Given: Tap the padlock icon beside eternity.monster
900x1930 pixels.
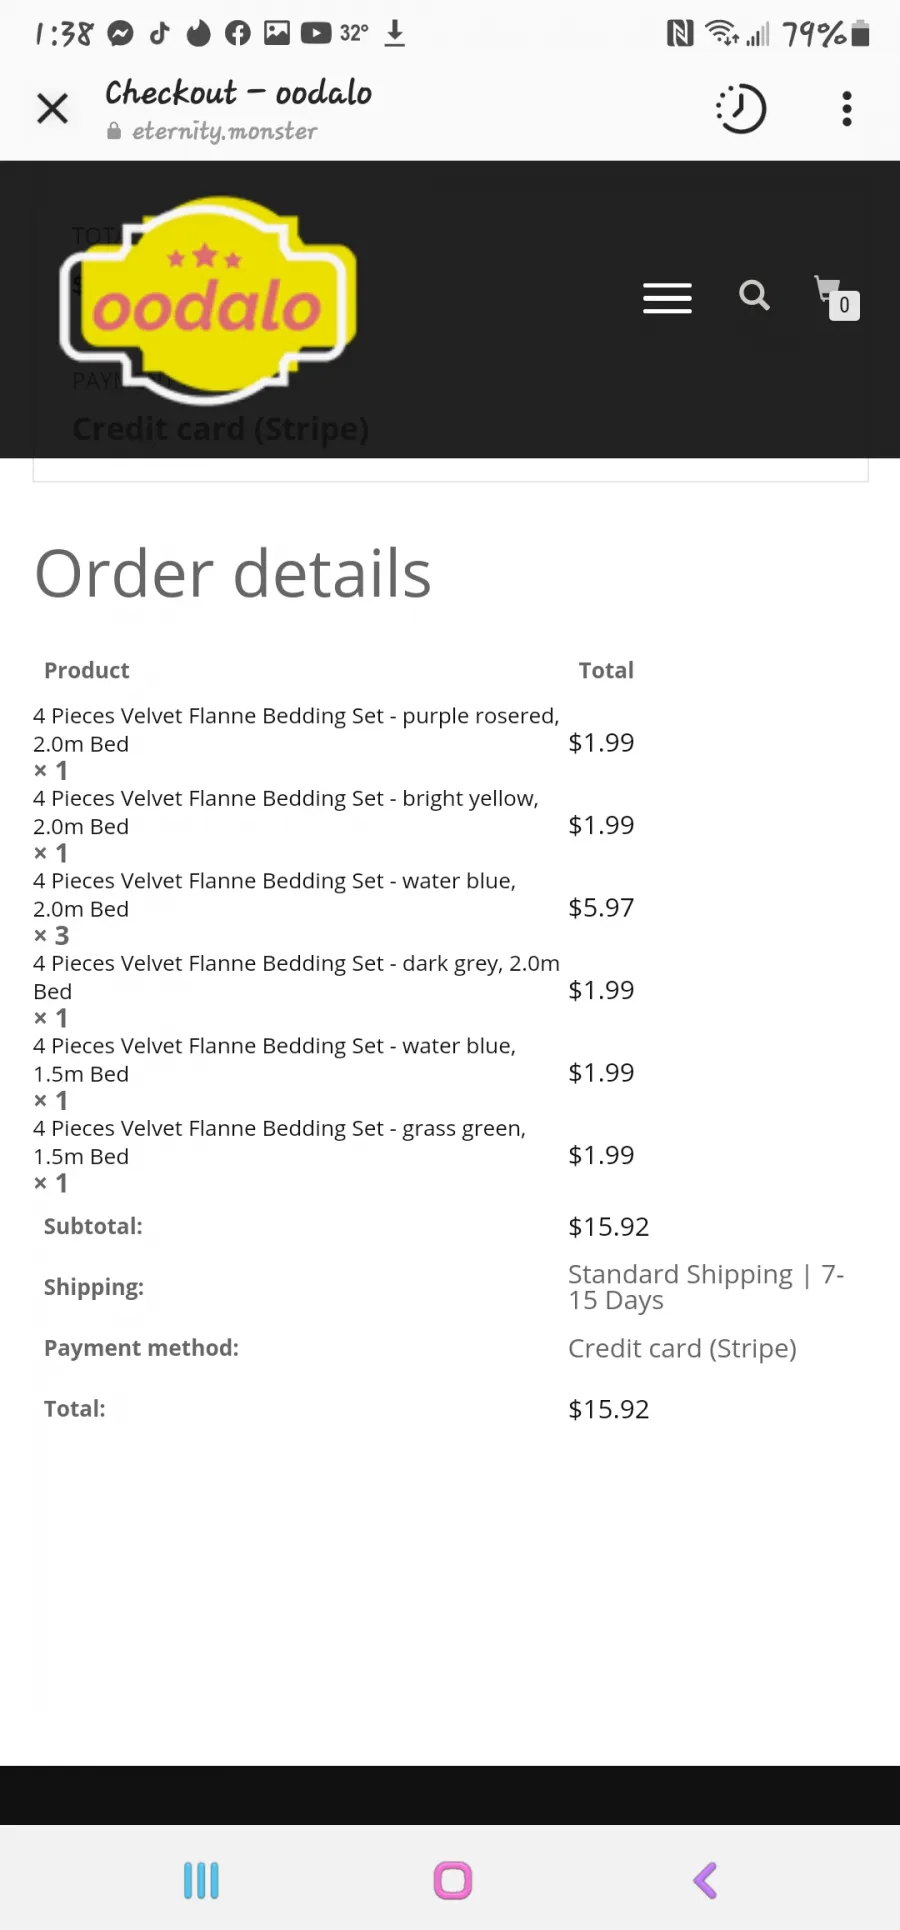Looking at the screenshot, I should pos(114,131).
